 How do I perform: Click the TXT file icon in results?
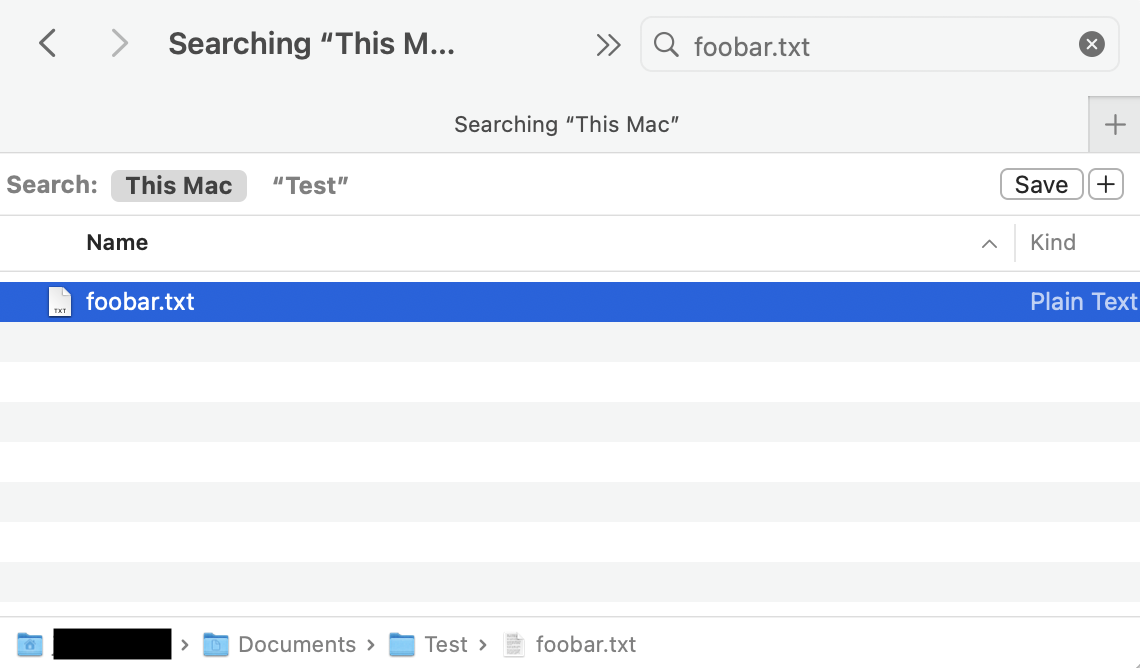tap(61, 302)
